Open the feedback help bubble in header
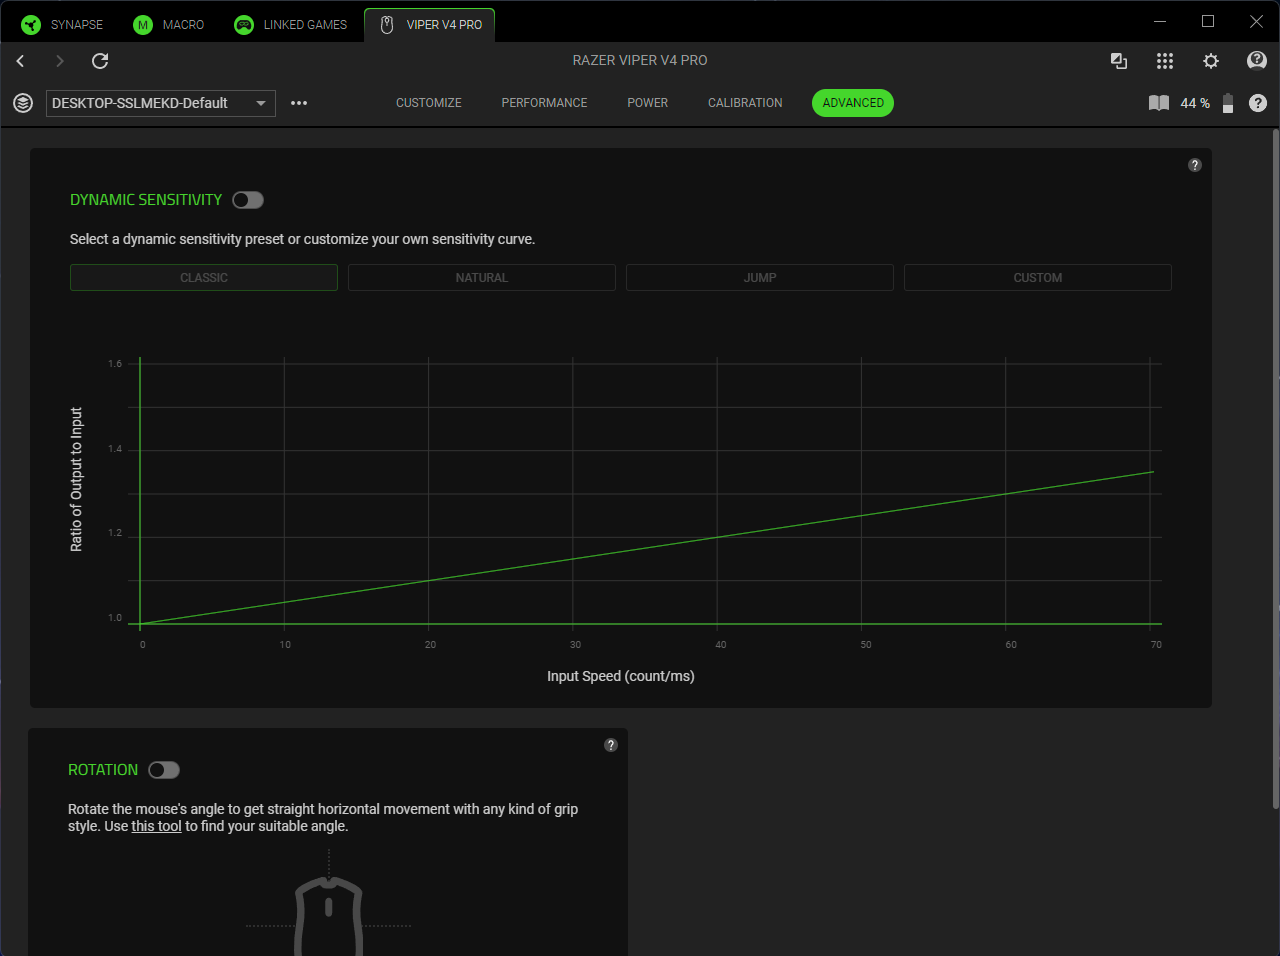Screen dimensions: 1280x956 click(1257, 61)
